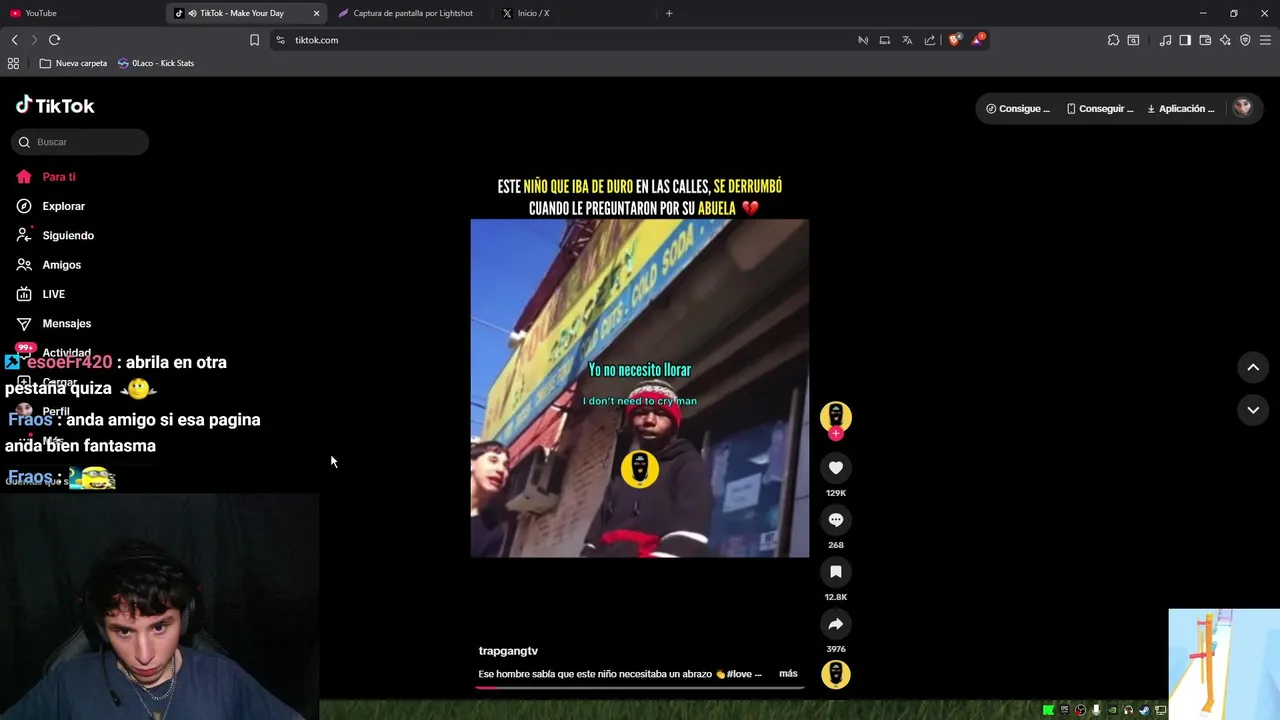Share the video via arrow icon
Screen dimensions: 1280x720
(836, 624)
